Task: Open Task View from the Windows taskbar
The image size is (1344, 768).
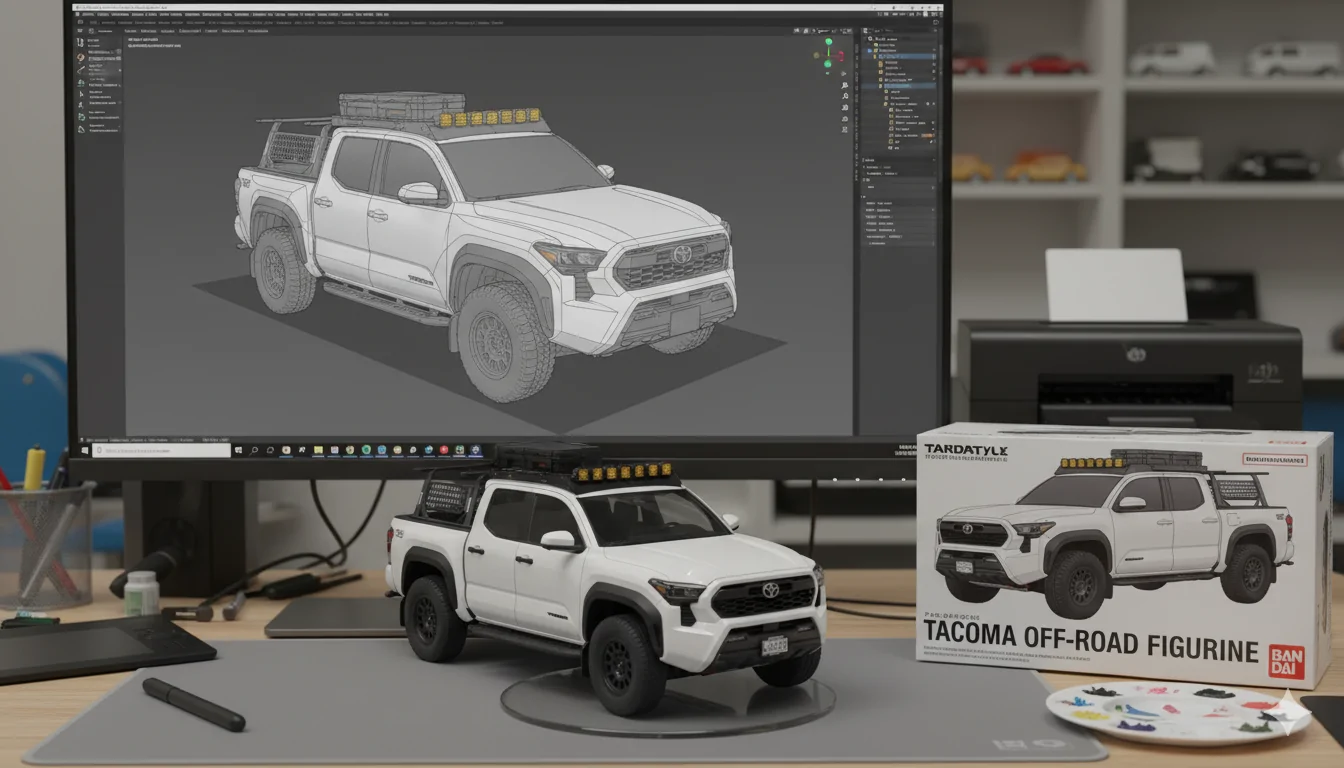Action: pyautogui.click(x=239, y=450)
